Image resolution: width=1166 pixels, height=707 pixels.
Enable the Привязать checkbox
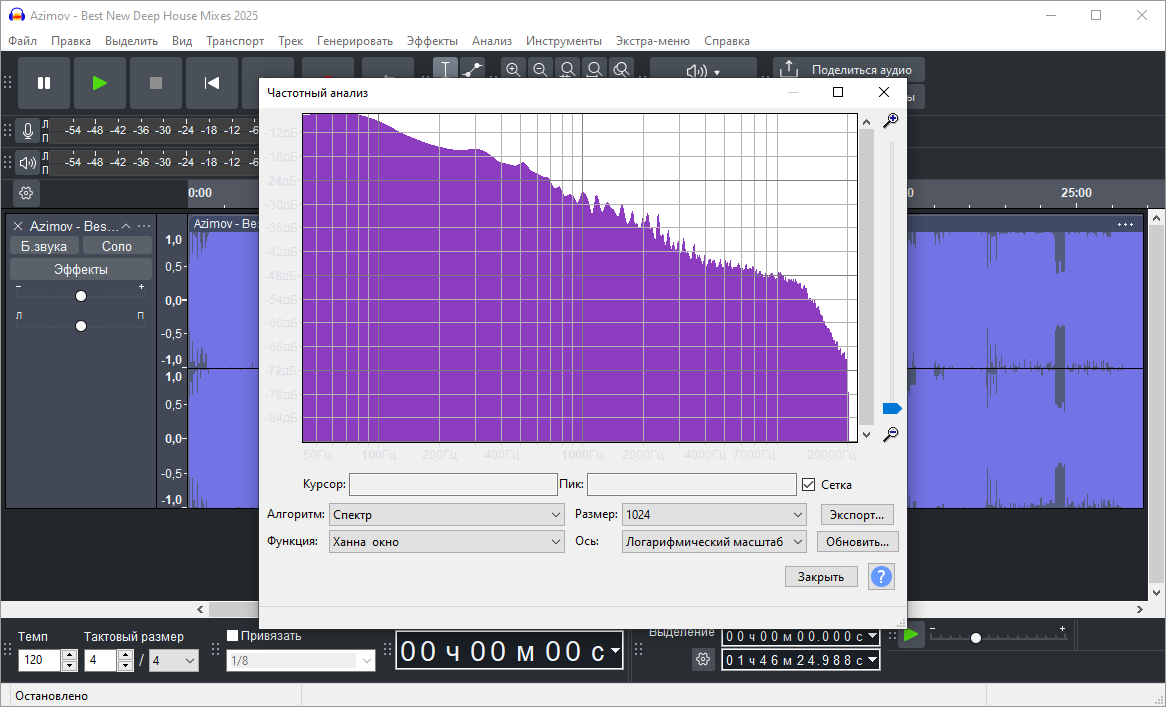click(x=233, y=636)
